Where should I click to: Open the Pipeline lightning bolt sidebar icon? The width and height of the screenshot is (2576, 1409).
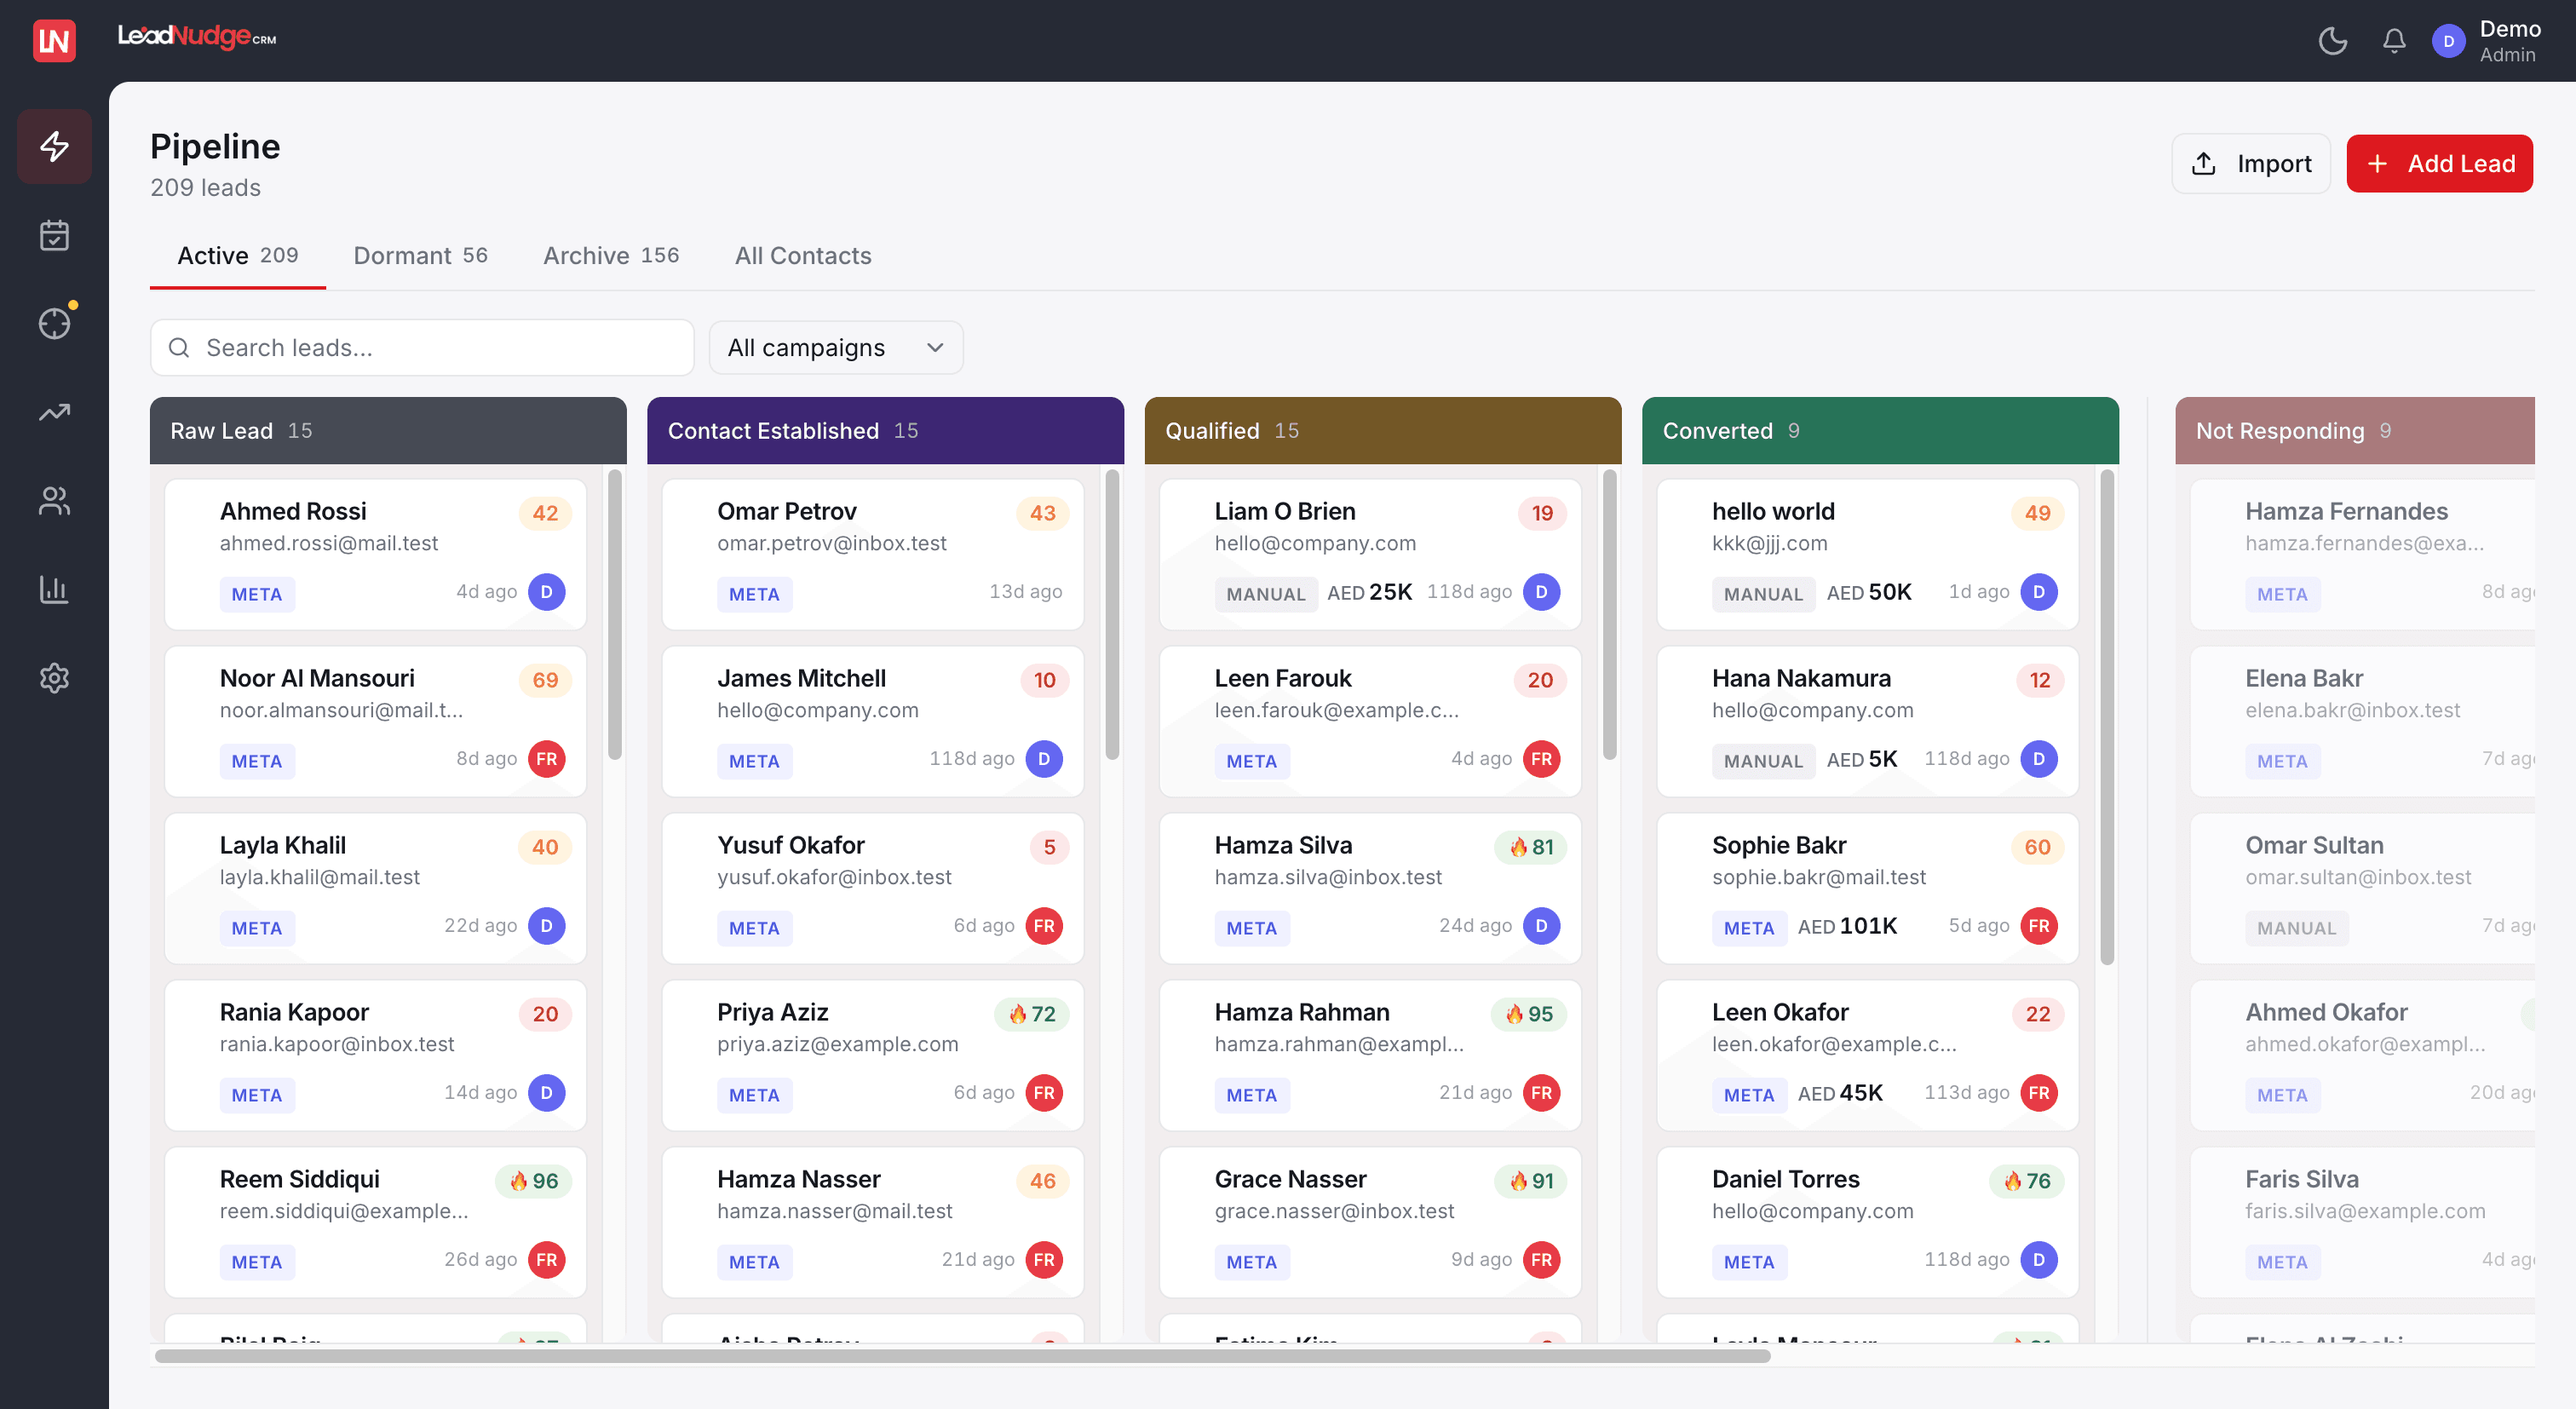click(x=54, y=147)
